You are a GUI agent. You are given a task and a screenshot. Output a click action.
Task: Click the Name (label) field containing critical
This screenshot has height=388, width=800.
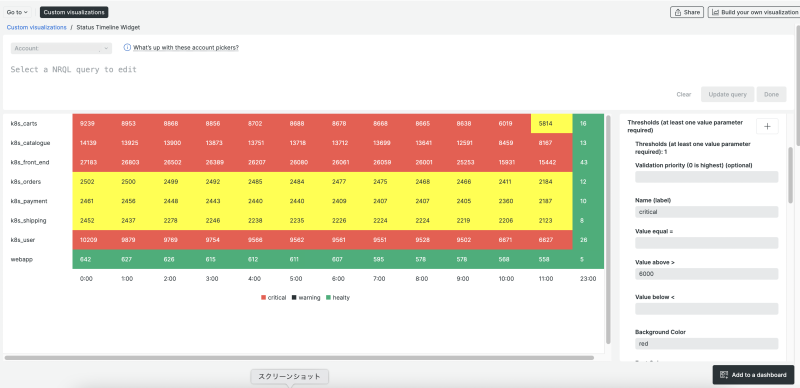coord(707,212)
